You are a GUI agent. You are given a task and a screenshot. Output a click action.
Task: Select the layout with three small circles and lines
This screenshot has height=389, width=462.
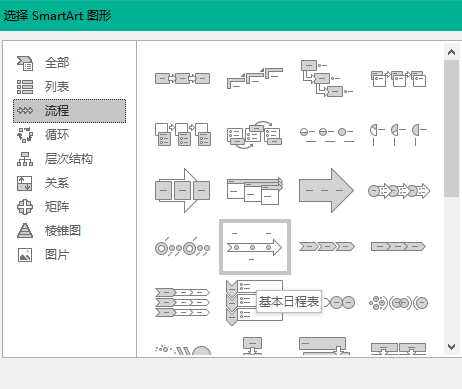tap(327, 134)
